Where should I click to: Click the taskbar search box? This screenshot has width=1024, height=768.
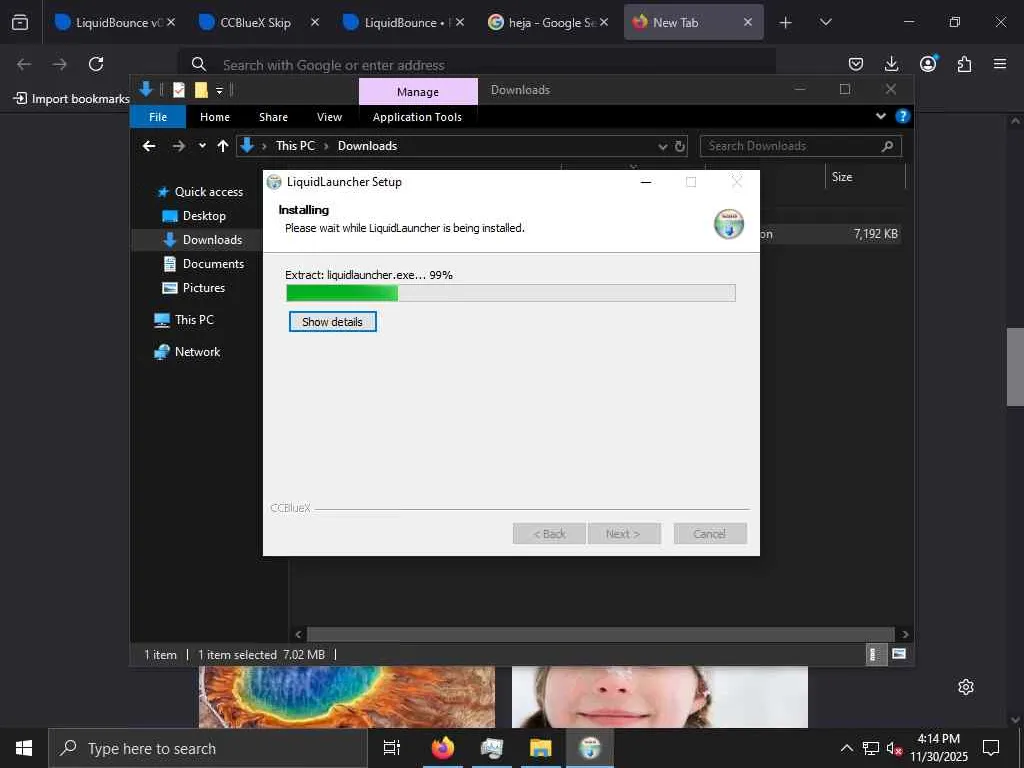click(x=208, y=748)
